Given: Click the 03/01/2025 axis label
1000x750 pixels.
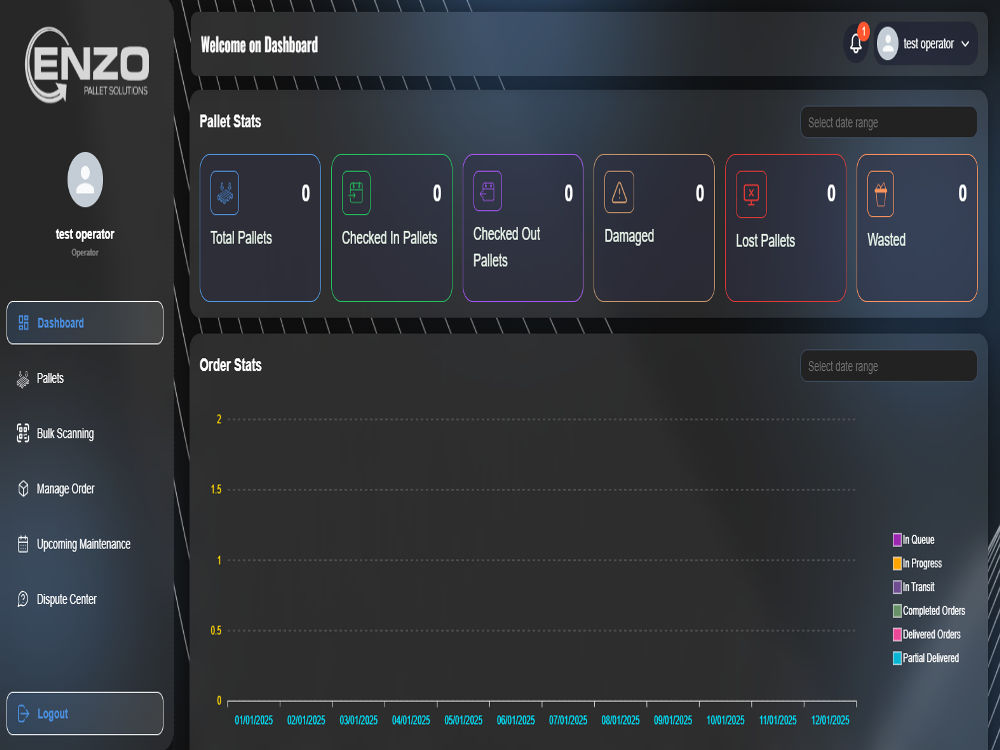Looking at the screenshot, I should point(358,720).
